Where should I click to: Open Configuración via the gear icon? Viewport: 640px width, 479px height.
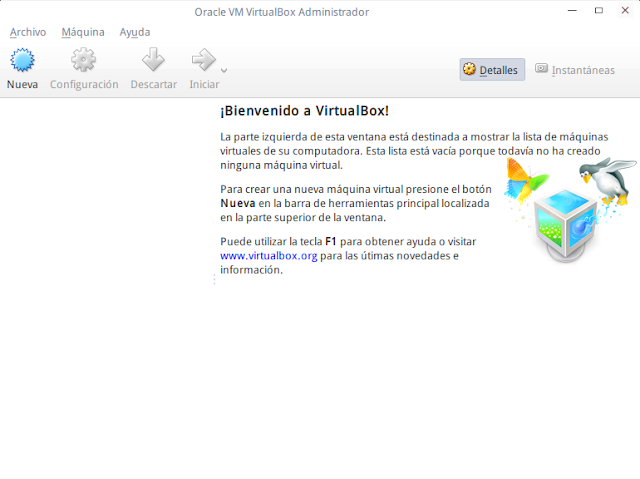(x=84, y=60)
